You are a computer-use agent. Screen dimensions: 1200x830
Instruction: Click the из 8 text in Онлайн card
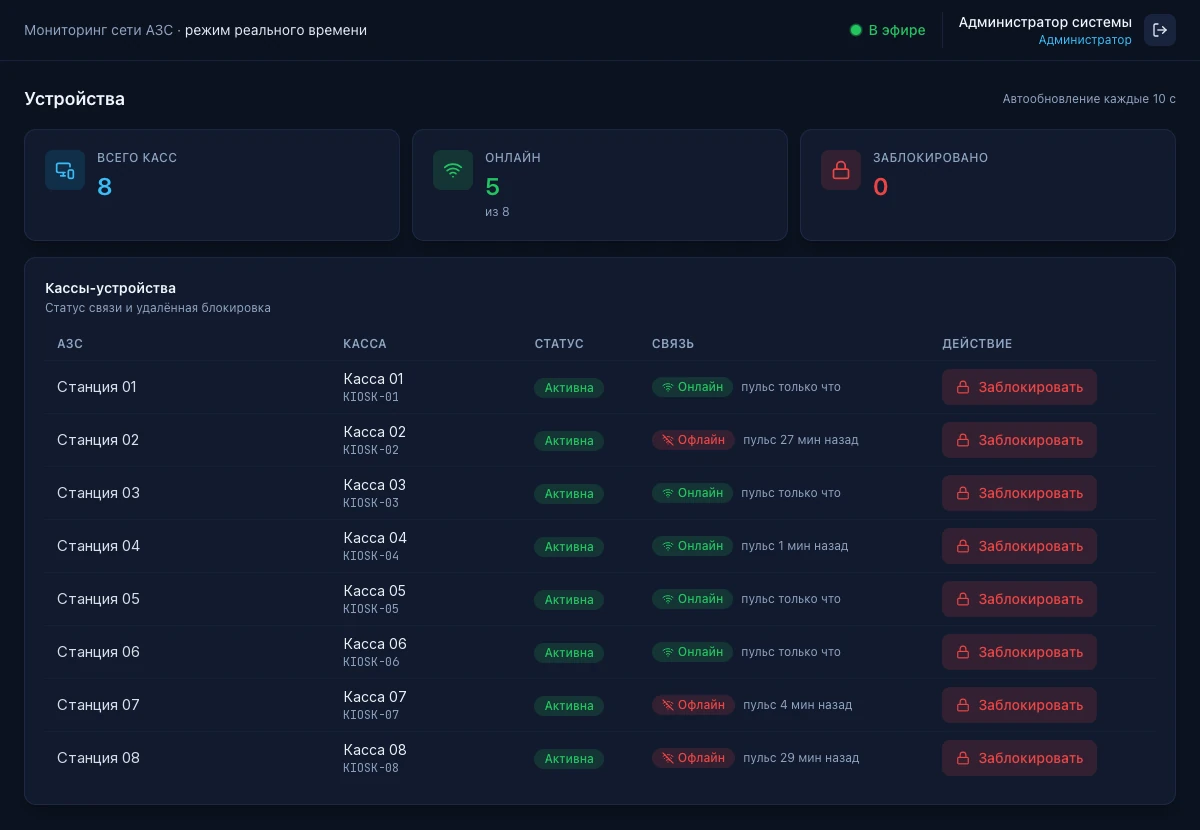click(x=497, y=212)
